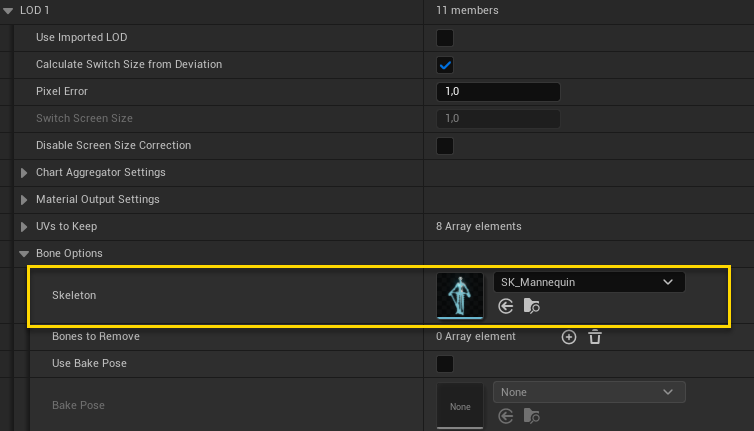Toggle Disable Screen Size Correction checkbox
This screenshot has height=431, width=754.
click(x=445, y=146)
